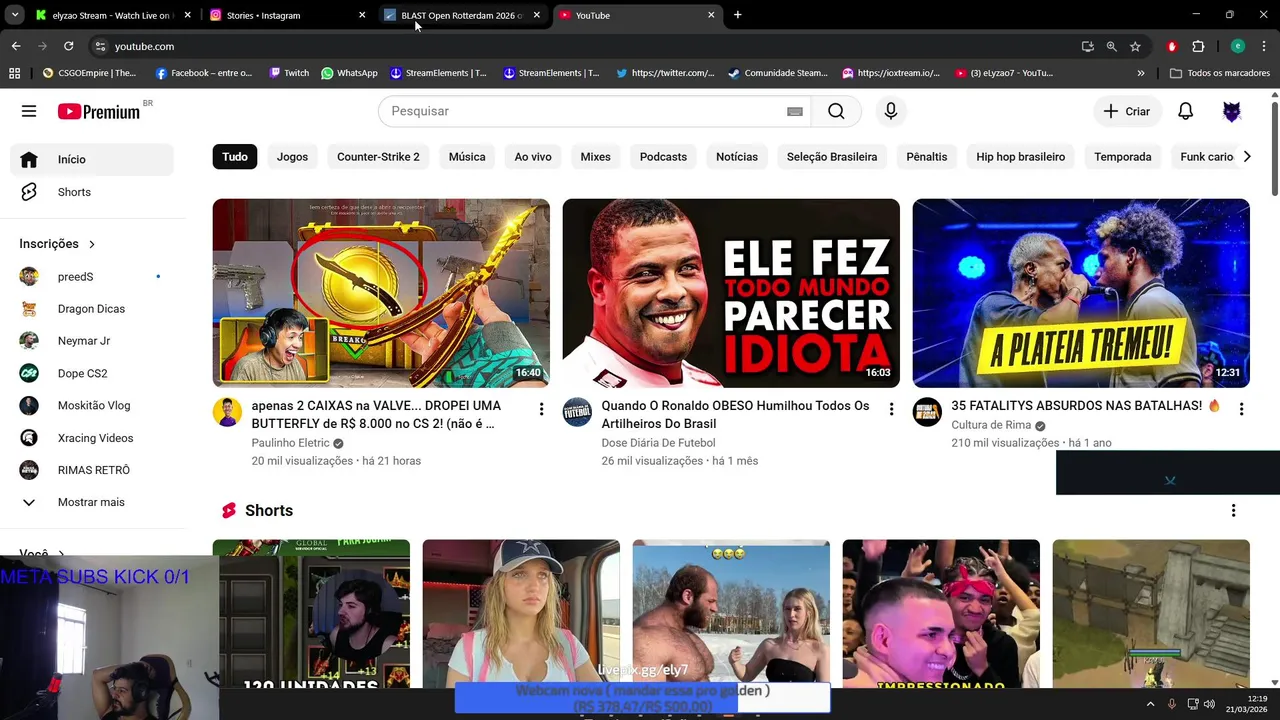The image size is (1280, 720).
Task: Open Neymar Jr channel subscription
Action: (92, 341)
